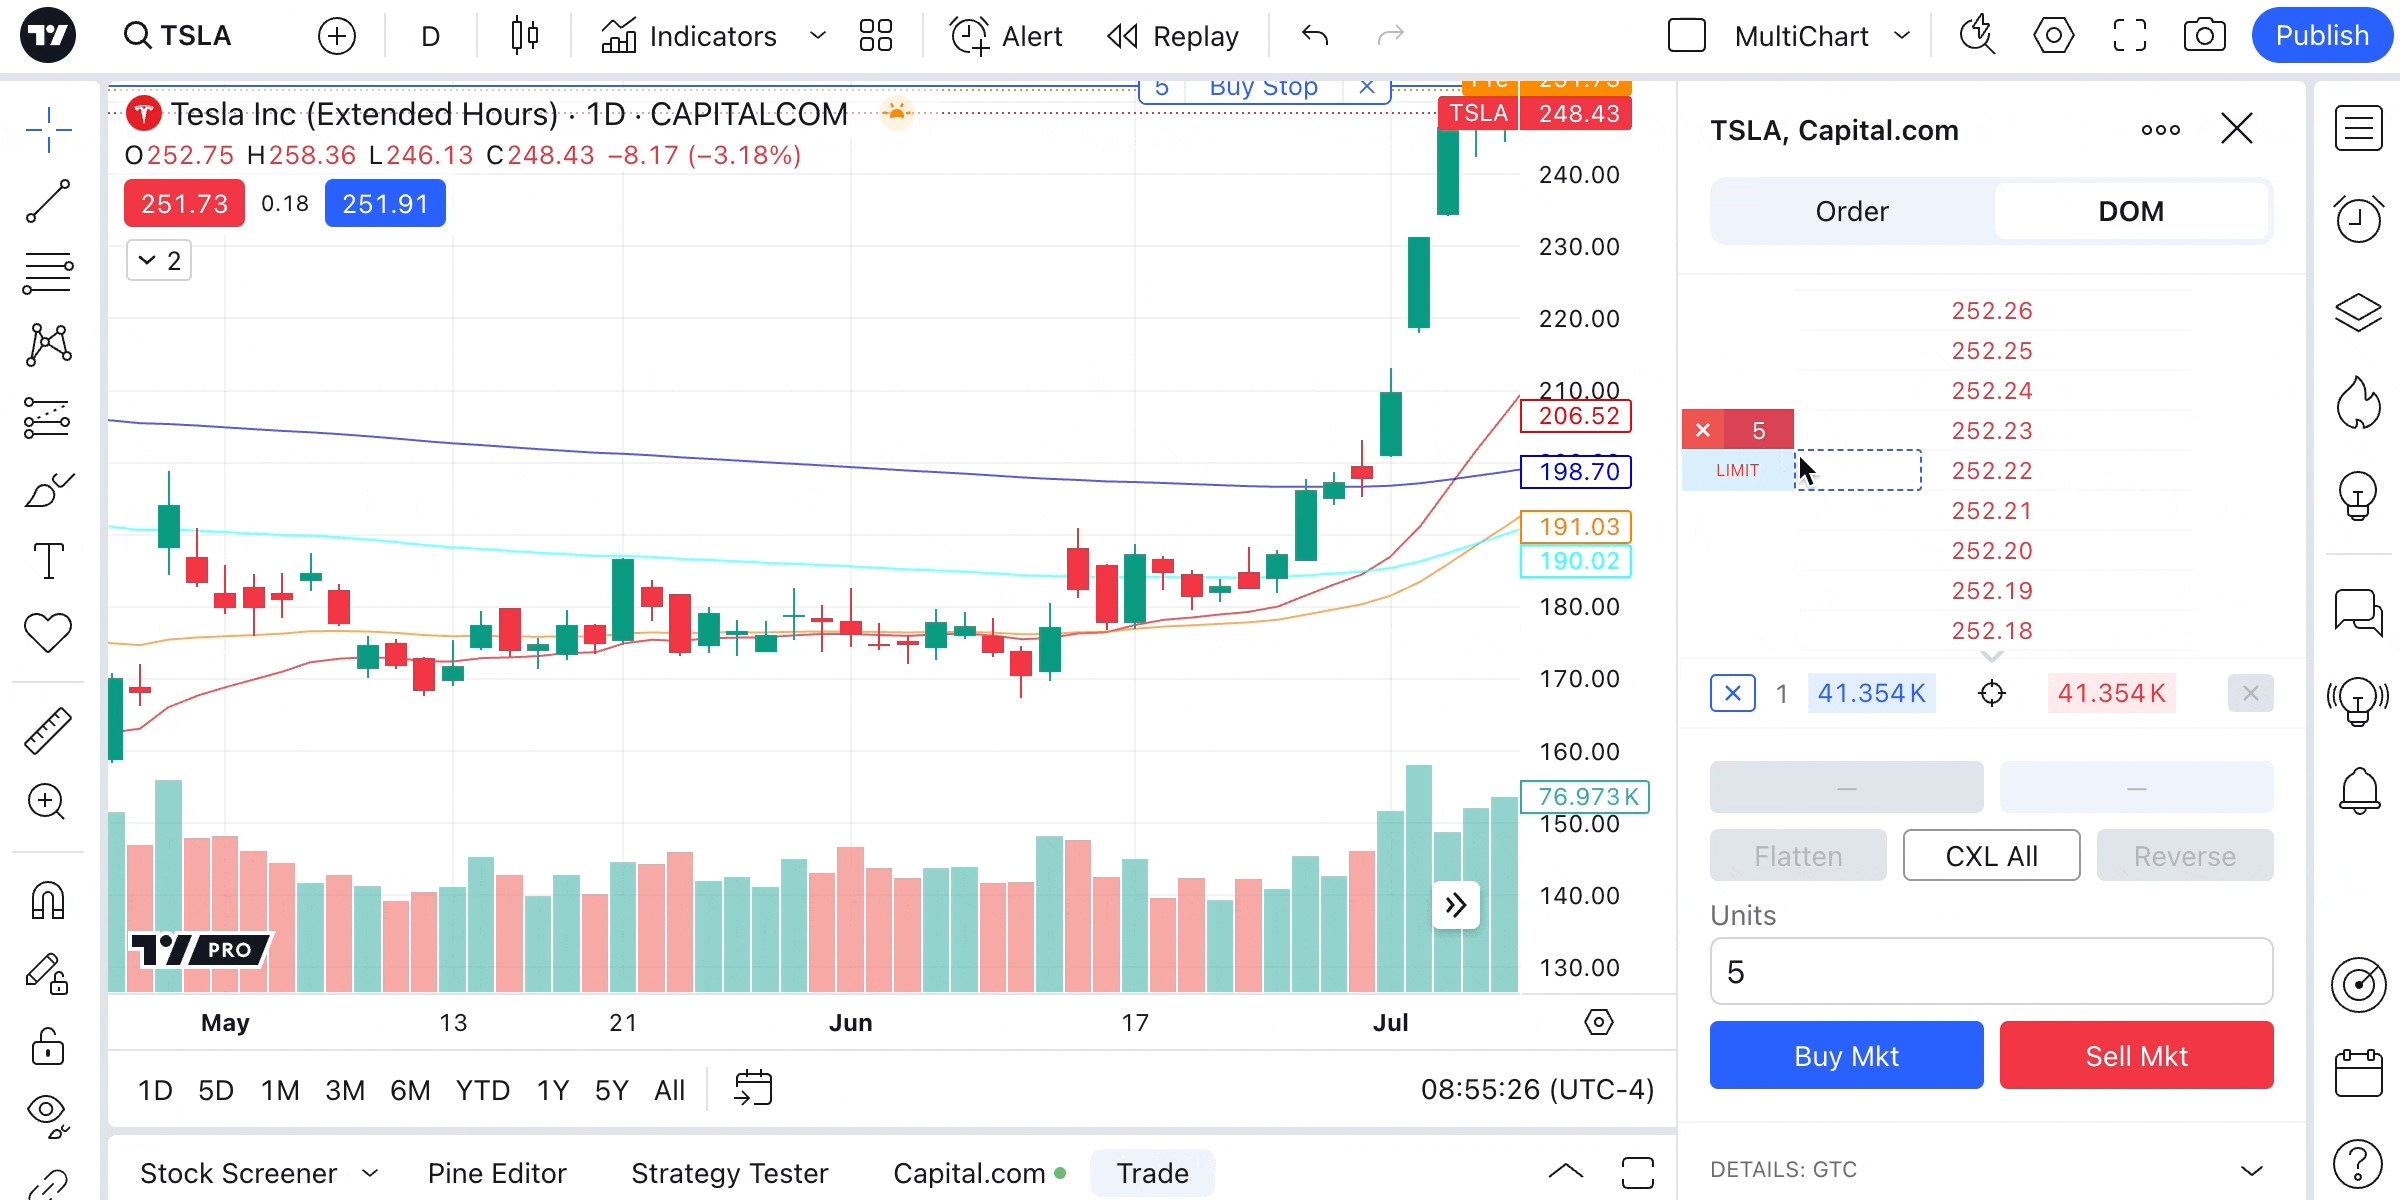Screen dimensions: 2400x1200
Task: Switch to the Order tab
Action: (1851, 212)
